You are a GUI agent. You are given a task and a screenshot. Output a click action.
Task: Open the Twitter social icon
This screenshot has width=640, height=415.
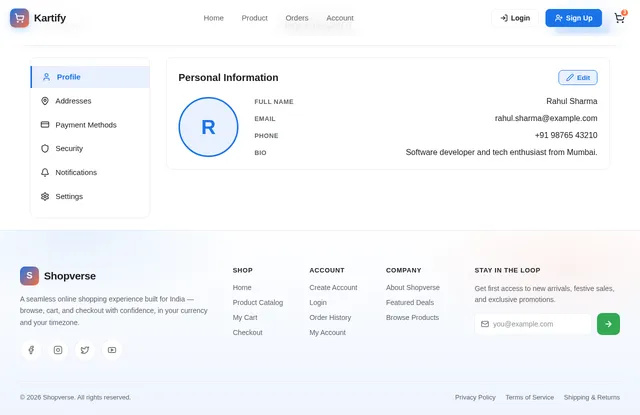[x=85, y=350]
